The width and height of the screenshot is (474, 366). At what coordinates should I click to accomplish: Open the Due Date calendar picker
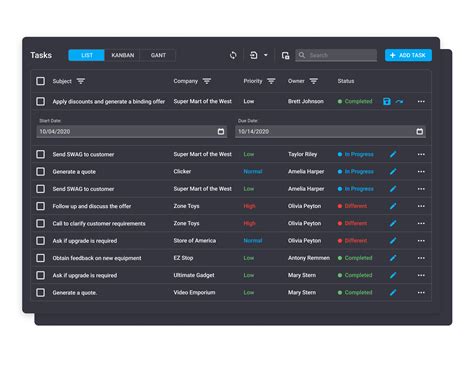pos(420,132)
